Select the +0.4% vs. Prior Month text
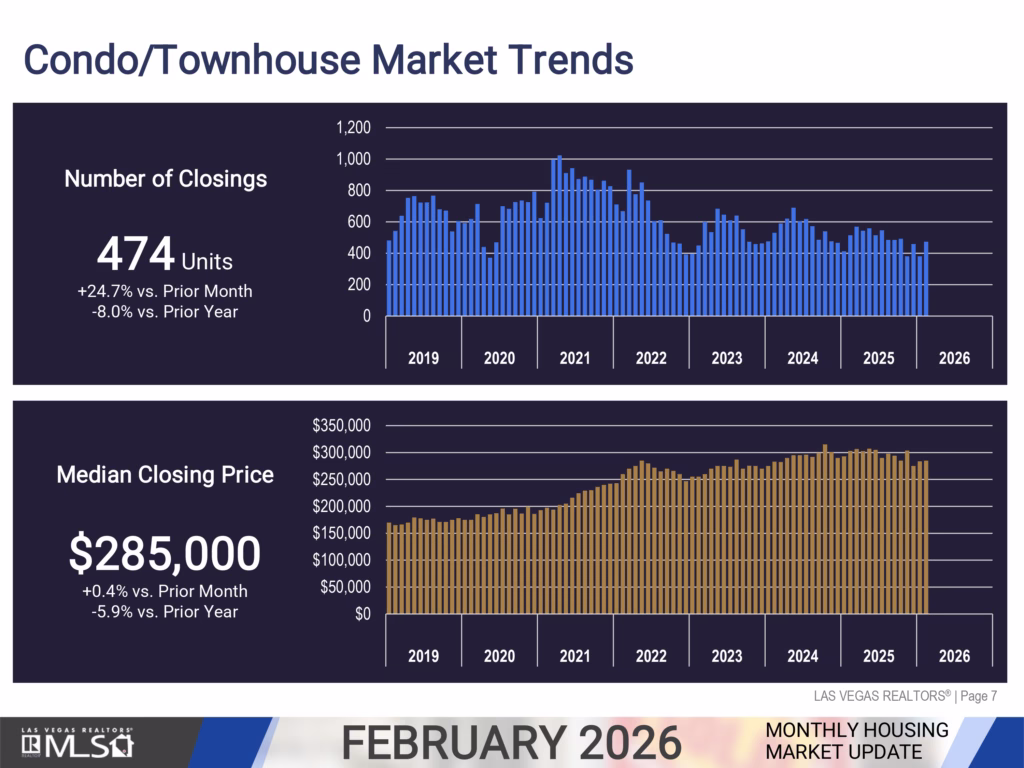The height and width of the screenshot is (768, 1024). tap(165, 591)
